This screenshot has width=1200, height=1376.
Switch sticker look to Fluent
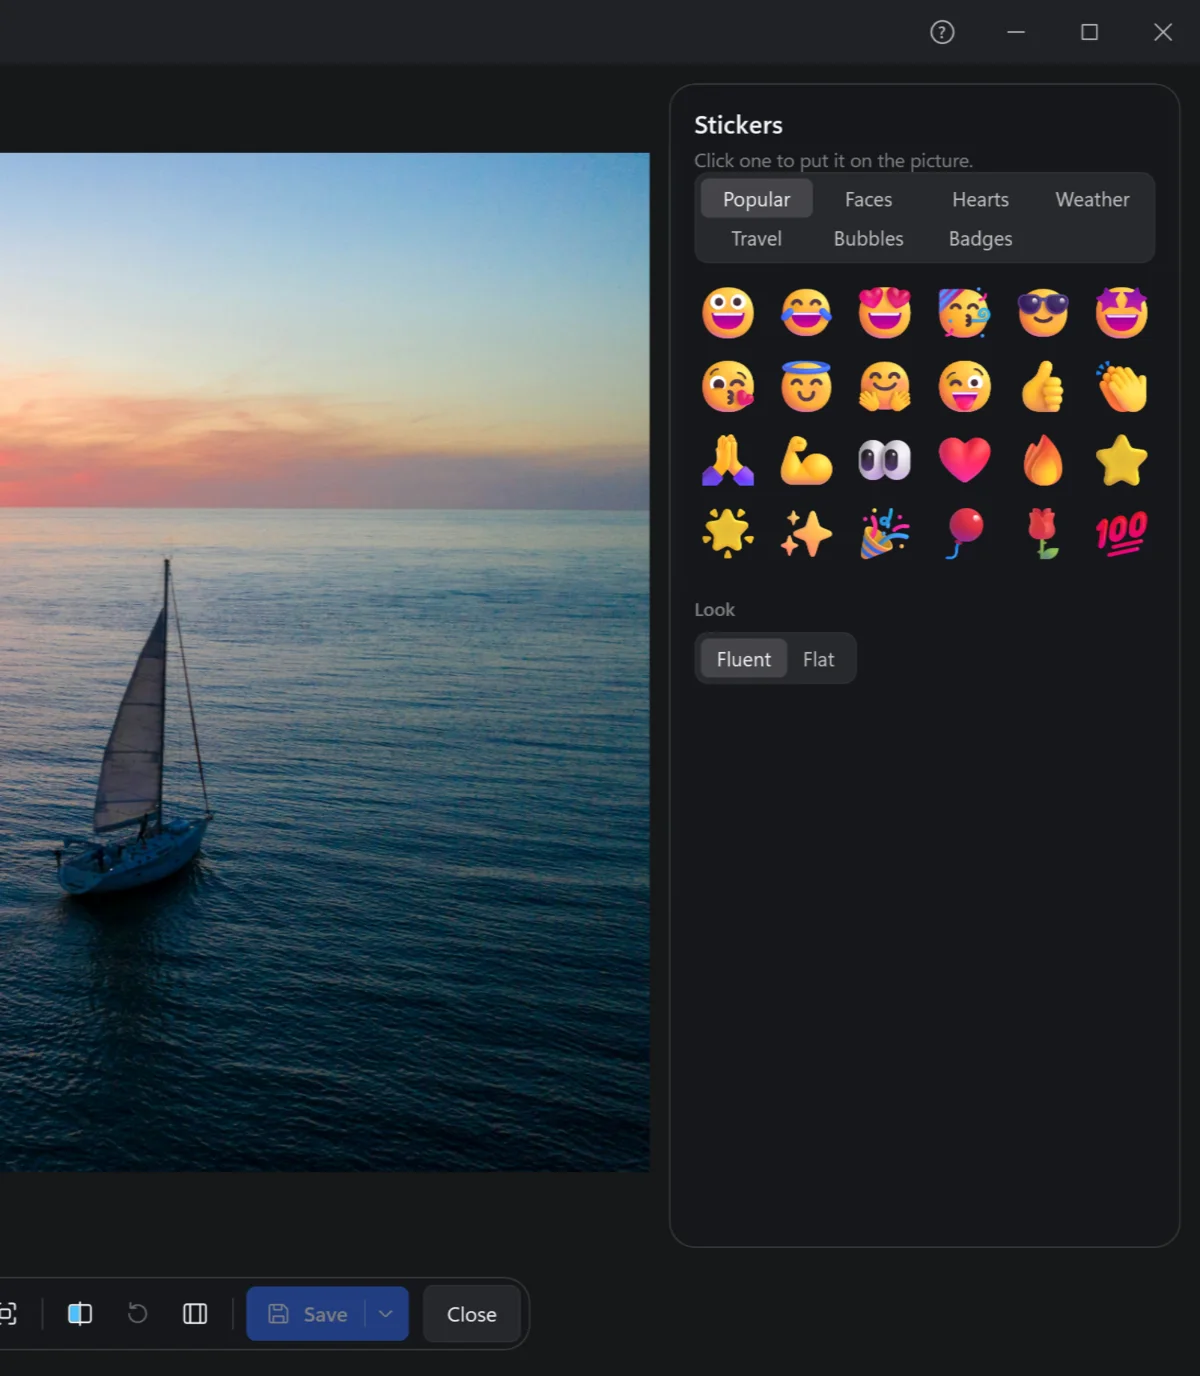coord(743,659)
